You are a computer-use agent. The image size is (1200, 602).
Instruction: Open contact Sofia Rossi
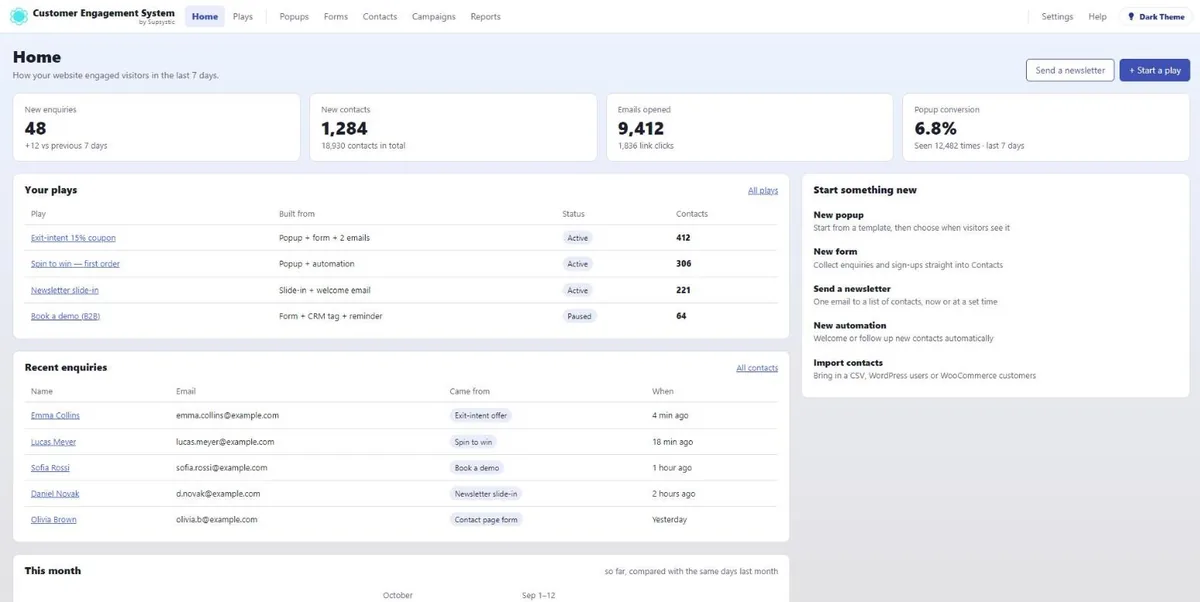click(50, 467)
